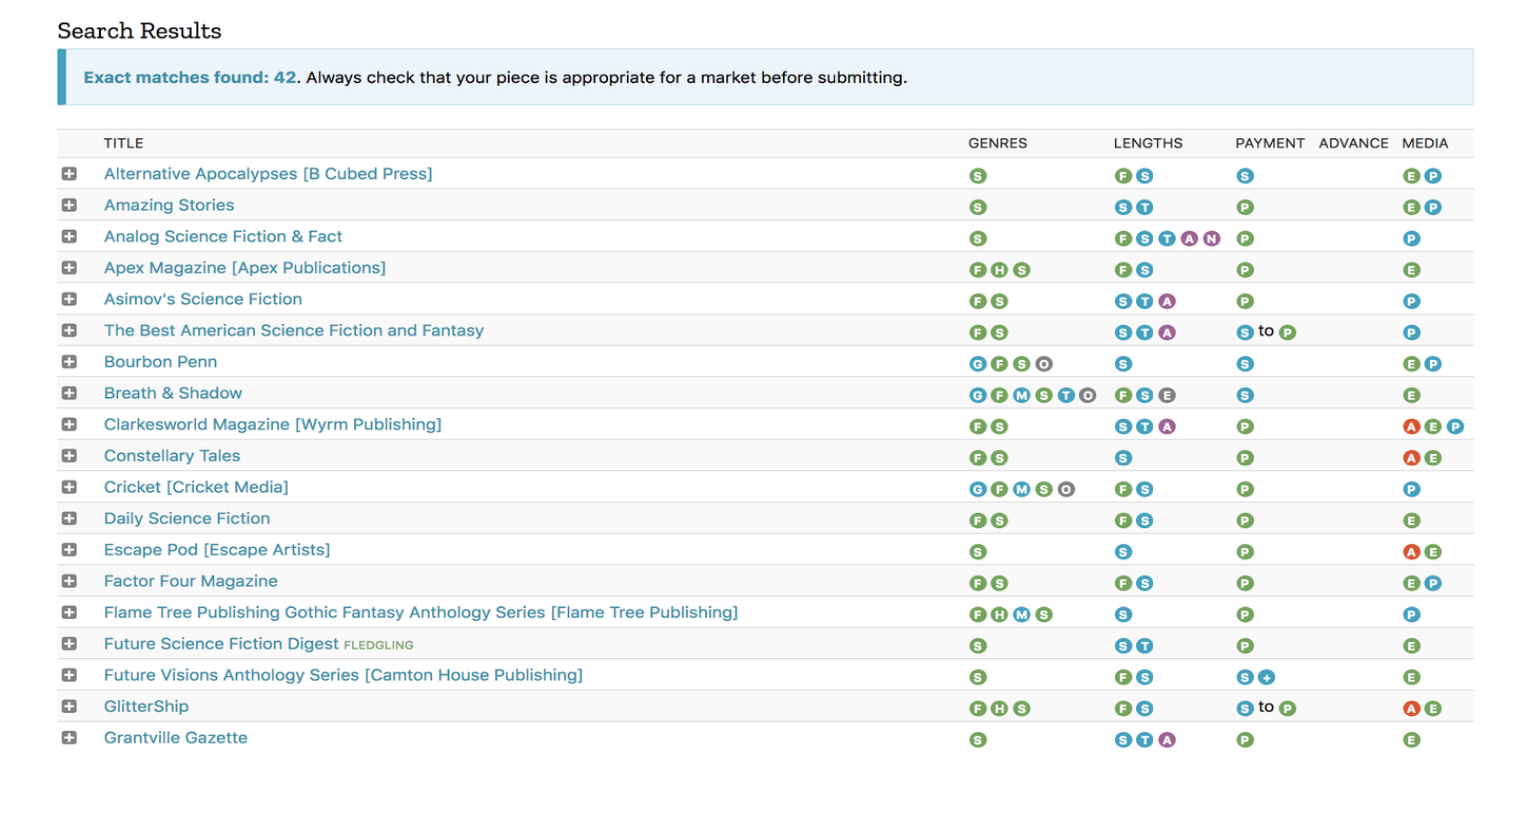Click the H genre icon for Flame Tree Publishing
Image resolution: width=1528 pixels, height=818 pixels.
(1000, 615)
